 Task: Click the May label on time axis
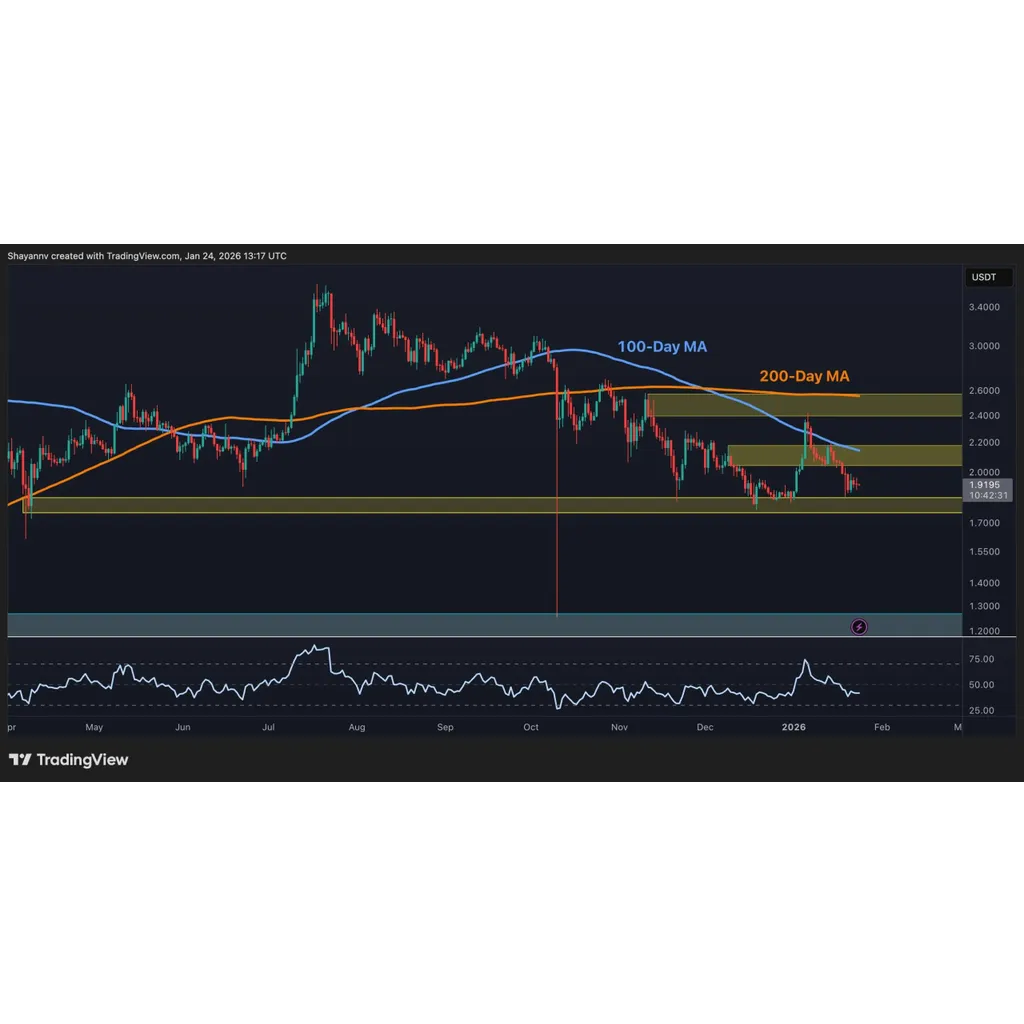[94, 727]
